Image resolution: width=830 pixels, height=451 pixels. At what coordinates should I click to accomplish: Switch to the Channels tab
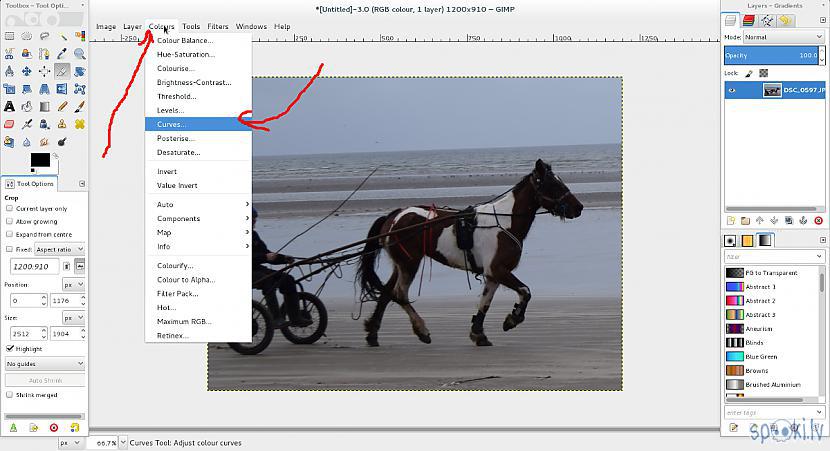pyautogui.click(x=748, y=20)
